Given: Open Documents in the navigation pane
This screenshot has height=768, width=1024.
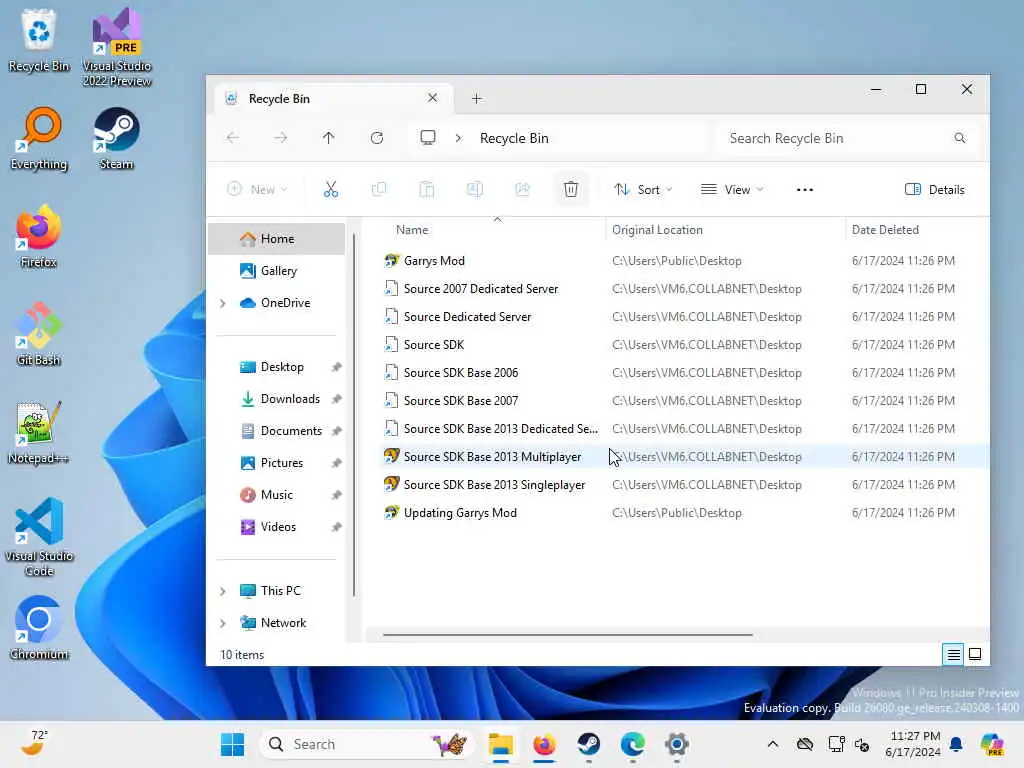Looking at the screenshot, I should pyautogui.click(x=276, y=431).
